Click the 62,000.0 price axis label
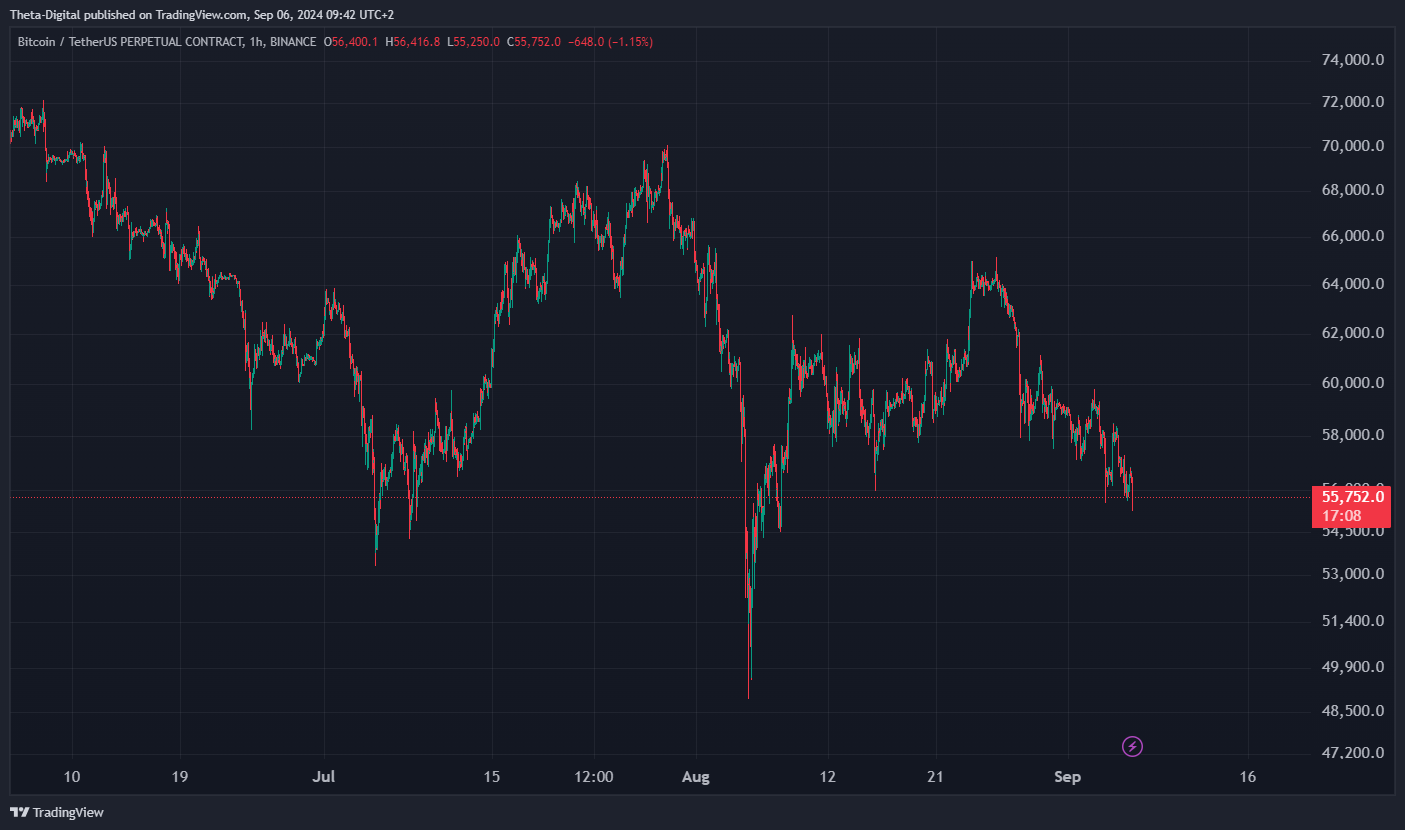This screenshot has height=830, width=1405. (1352, 333)
